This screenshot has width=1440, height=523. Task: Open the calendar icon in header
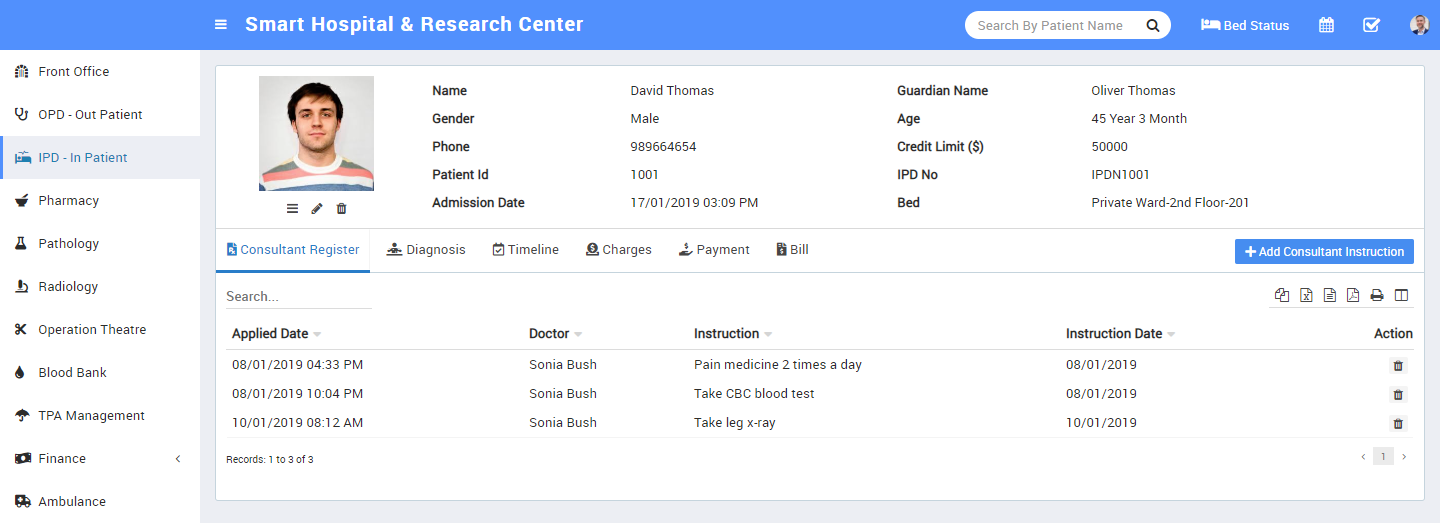coord(1326,25)
